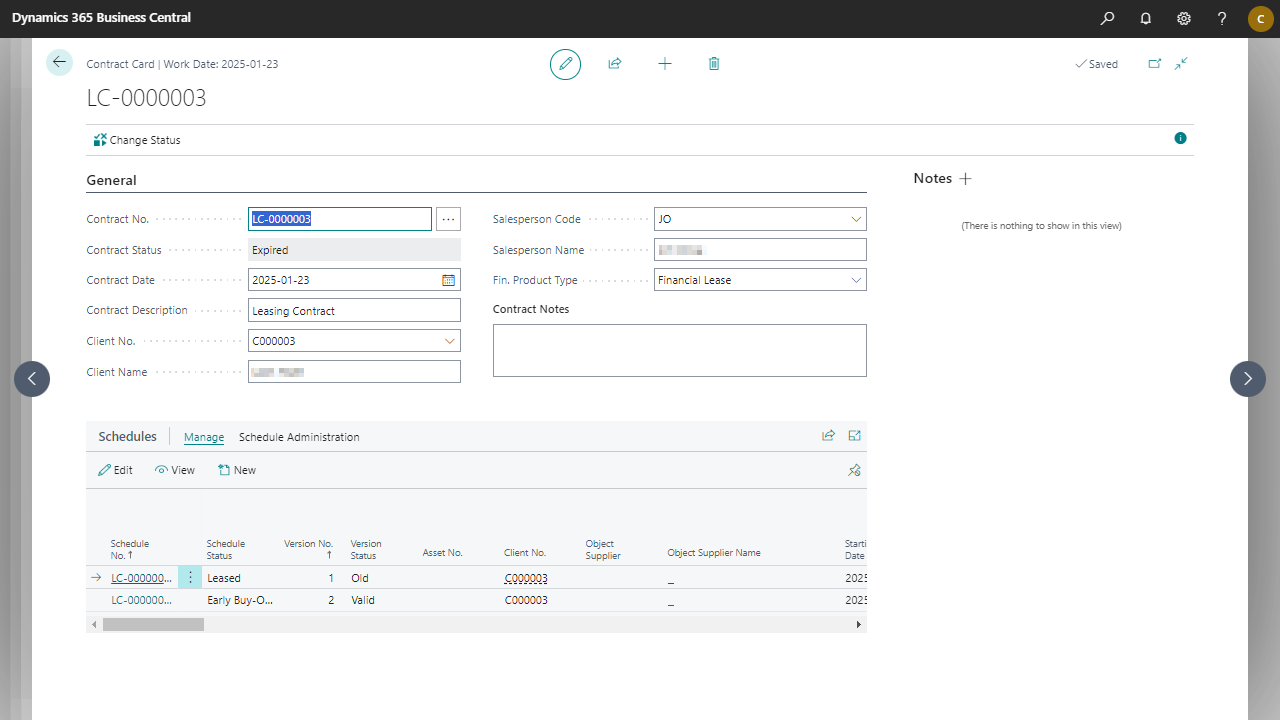This screenshot has width=1280, height=720.
Task: Click C000003 in Early Buy-Out row
Action: (526, 600)
